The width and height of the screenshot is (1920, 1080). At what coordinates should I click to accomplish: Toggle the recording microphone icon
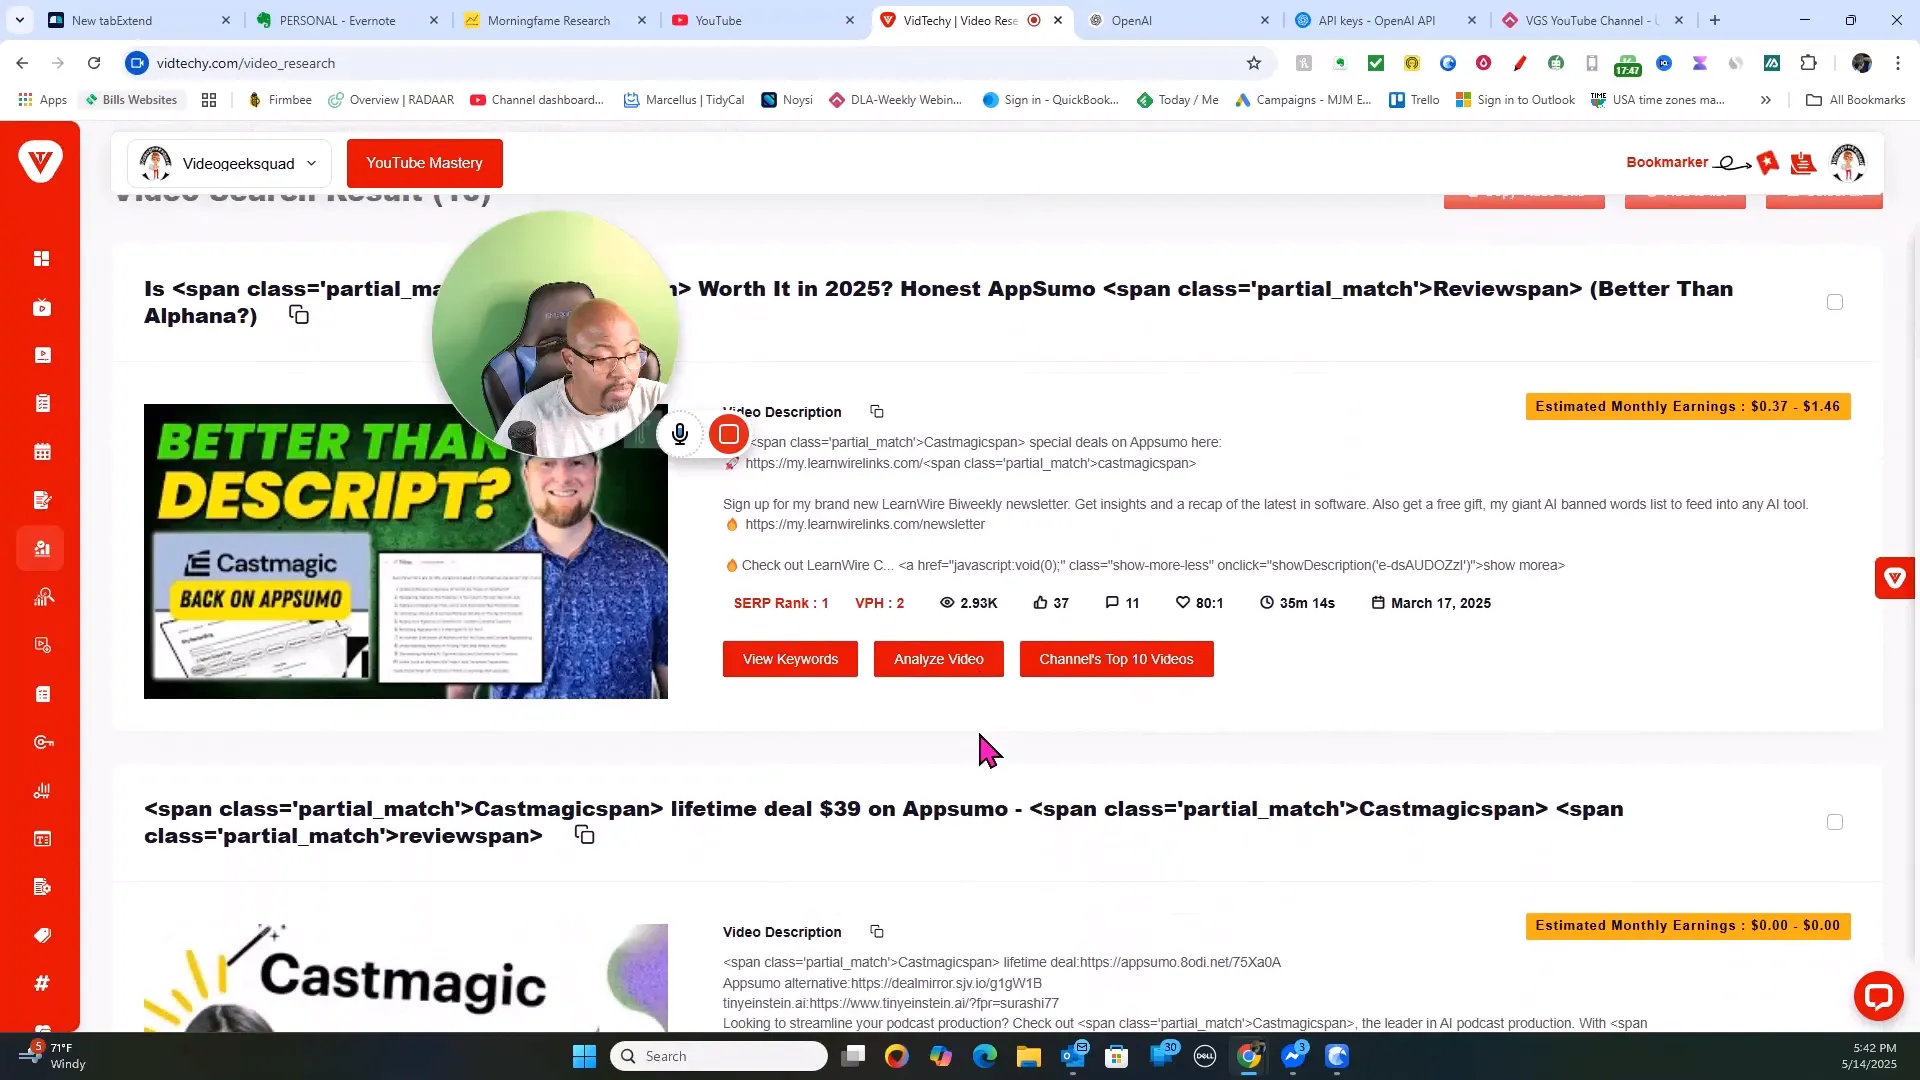680,434
